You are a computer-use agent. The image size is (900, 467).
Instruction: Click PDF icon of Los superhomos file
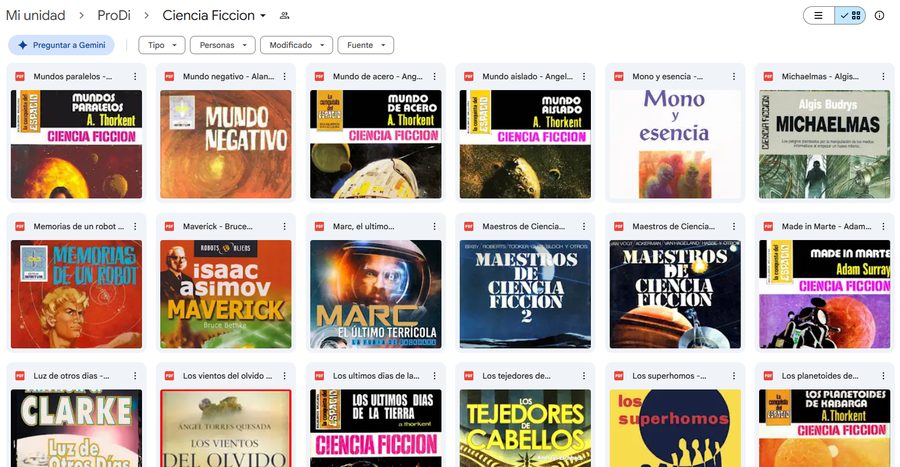619,376
